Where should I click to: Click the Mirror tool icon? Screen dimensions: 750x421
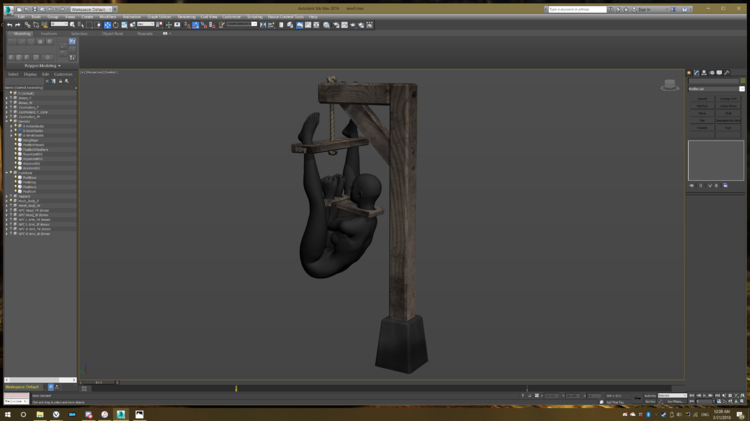tap(263, 25)
